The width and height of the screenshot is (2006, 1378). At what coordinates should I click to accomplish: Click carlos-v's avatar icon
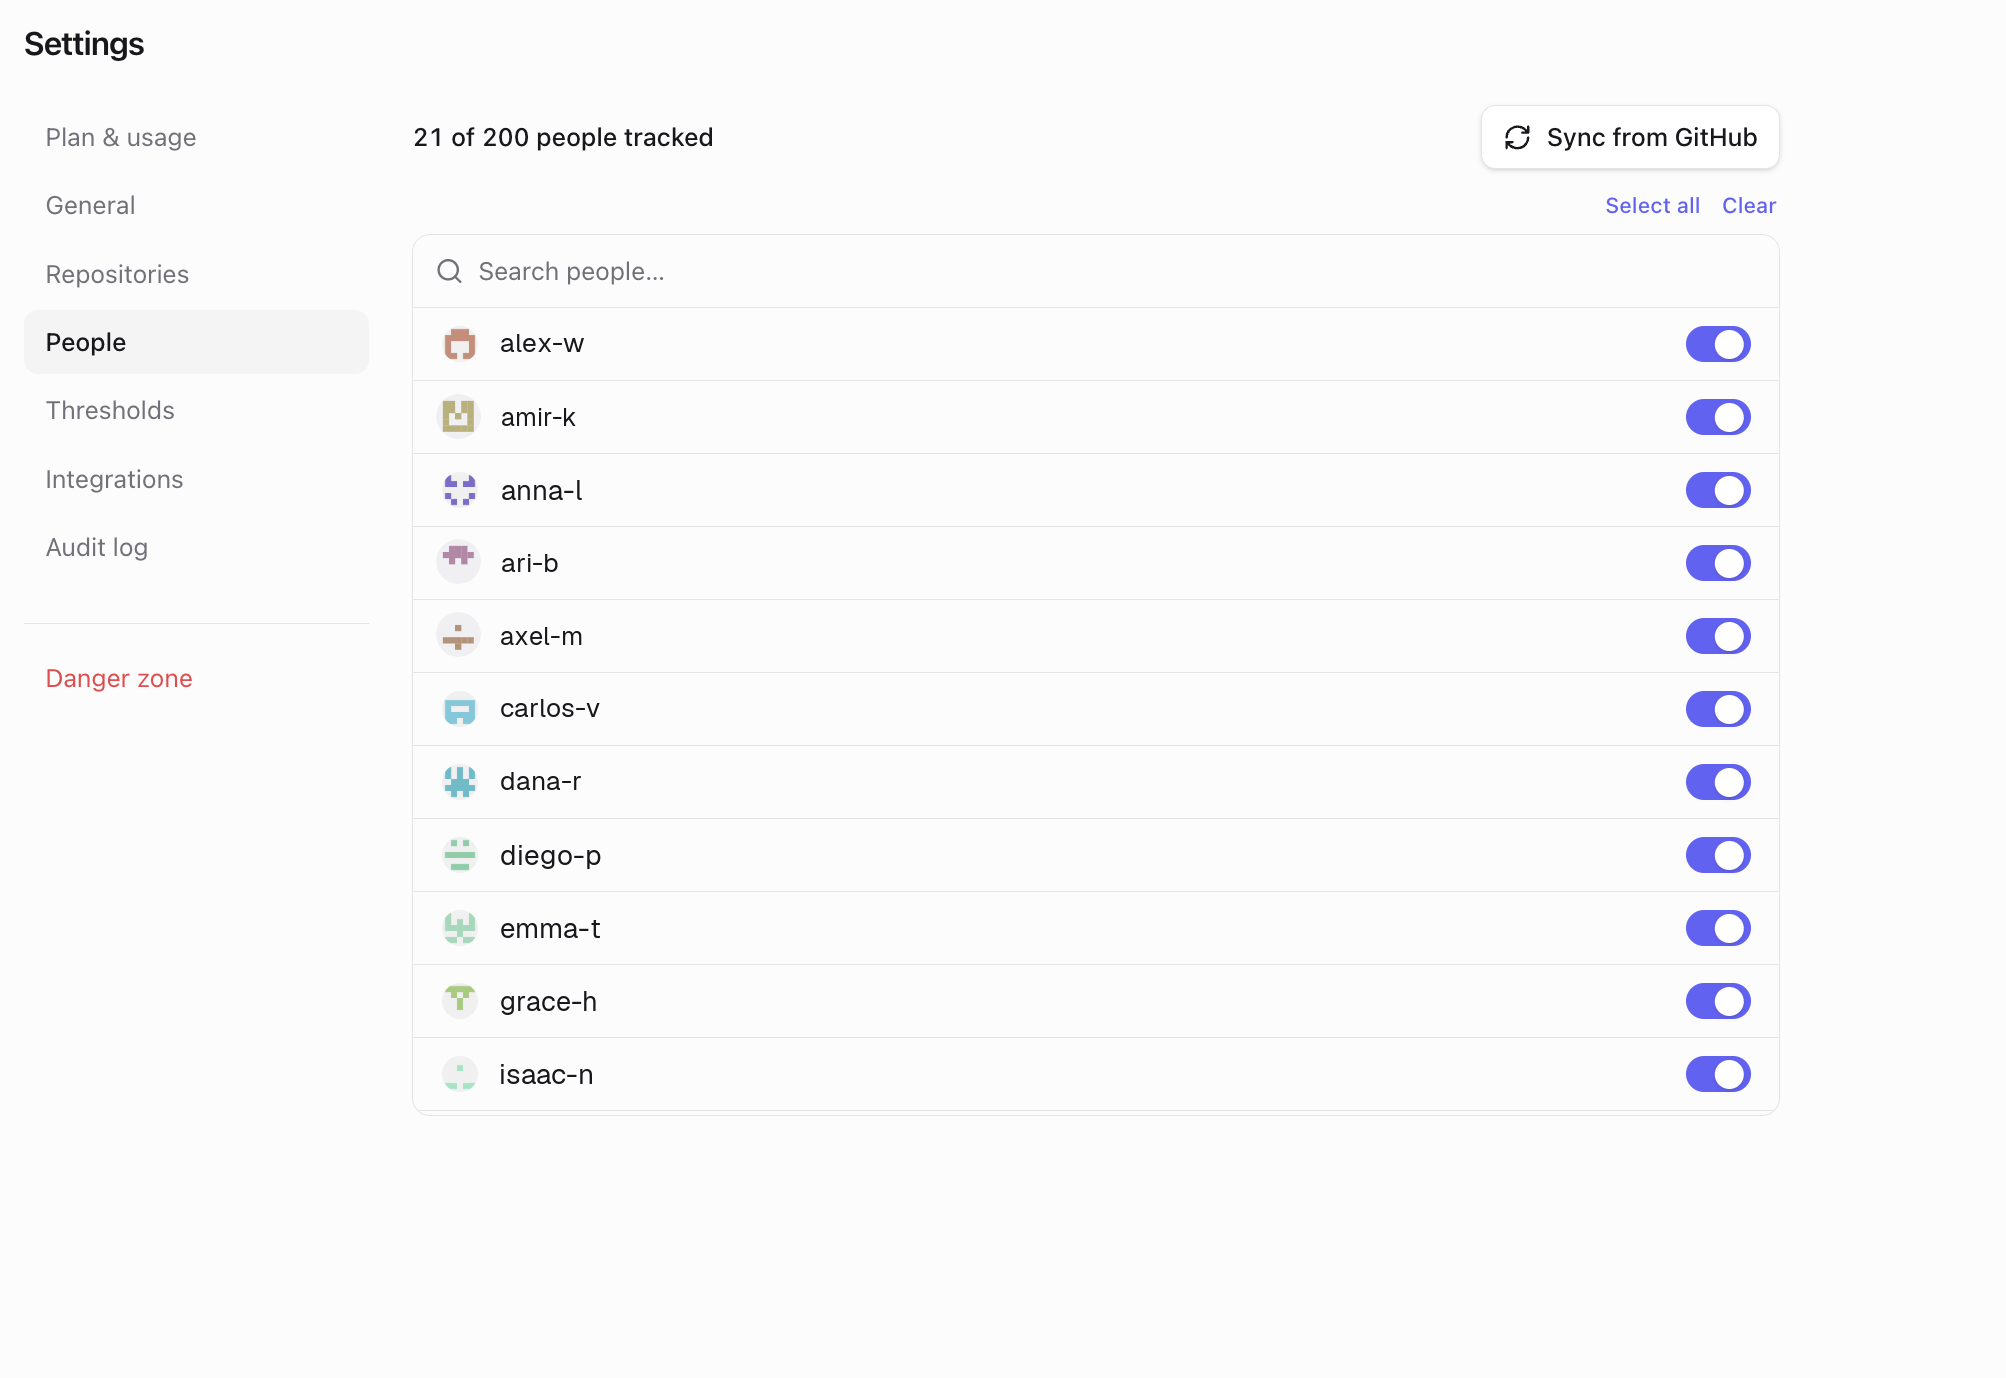click(459, 709)
